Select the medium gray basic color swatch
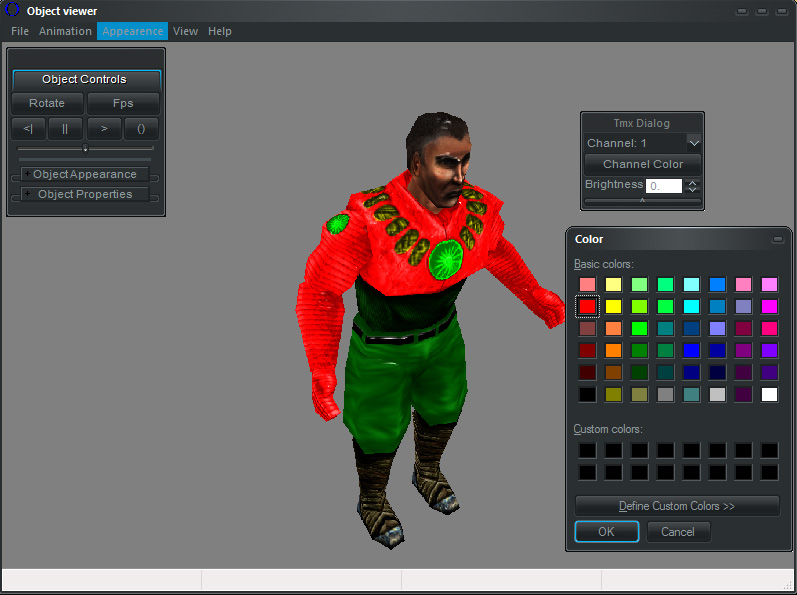 (x=665, y=394)
